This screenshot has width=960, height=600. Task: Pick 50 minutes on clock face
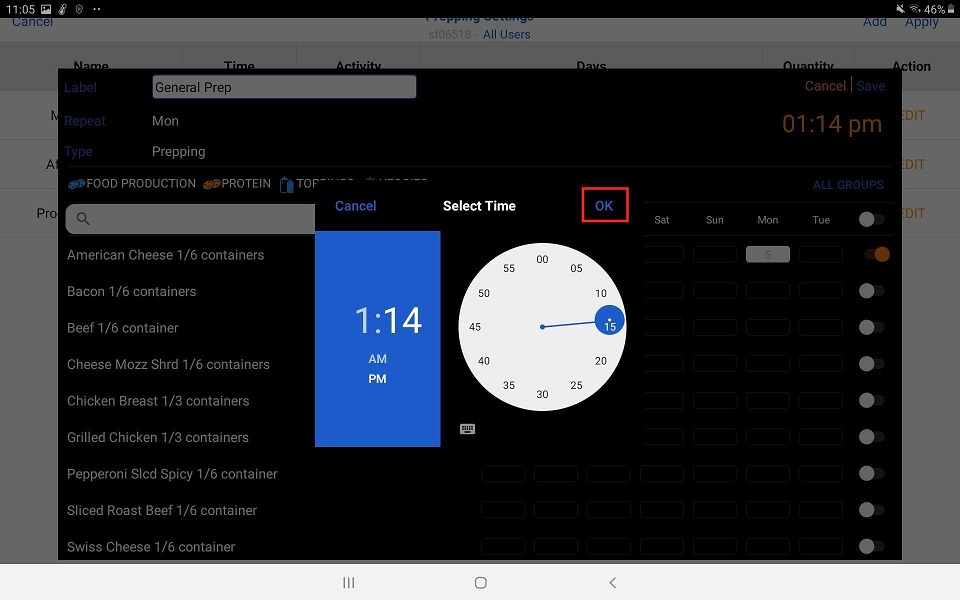tap(484, 293)
